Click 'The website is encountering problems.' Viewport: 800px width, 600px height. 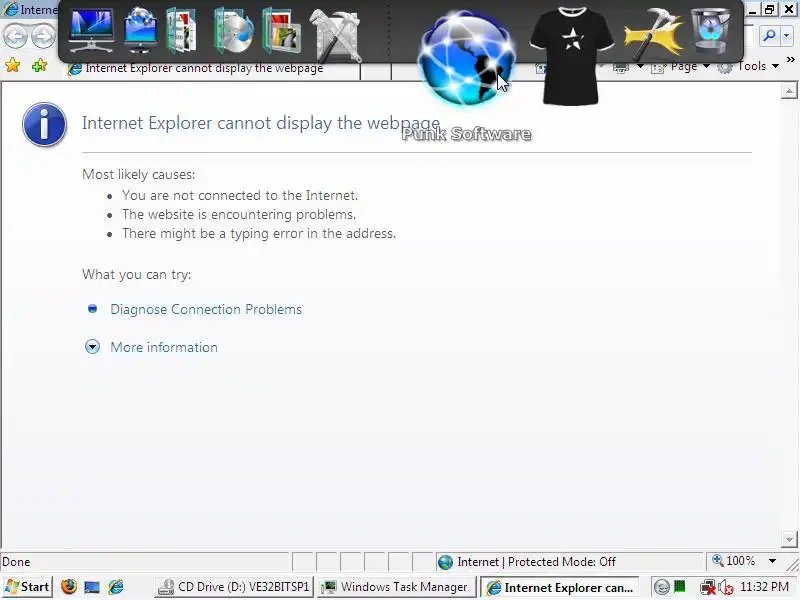239,214
